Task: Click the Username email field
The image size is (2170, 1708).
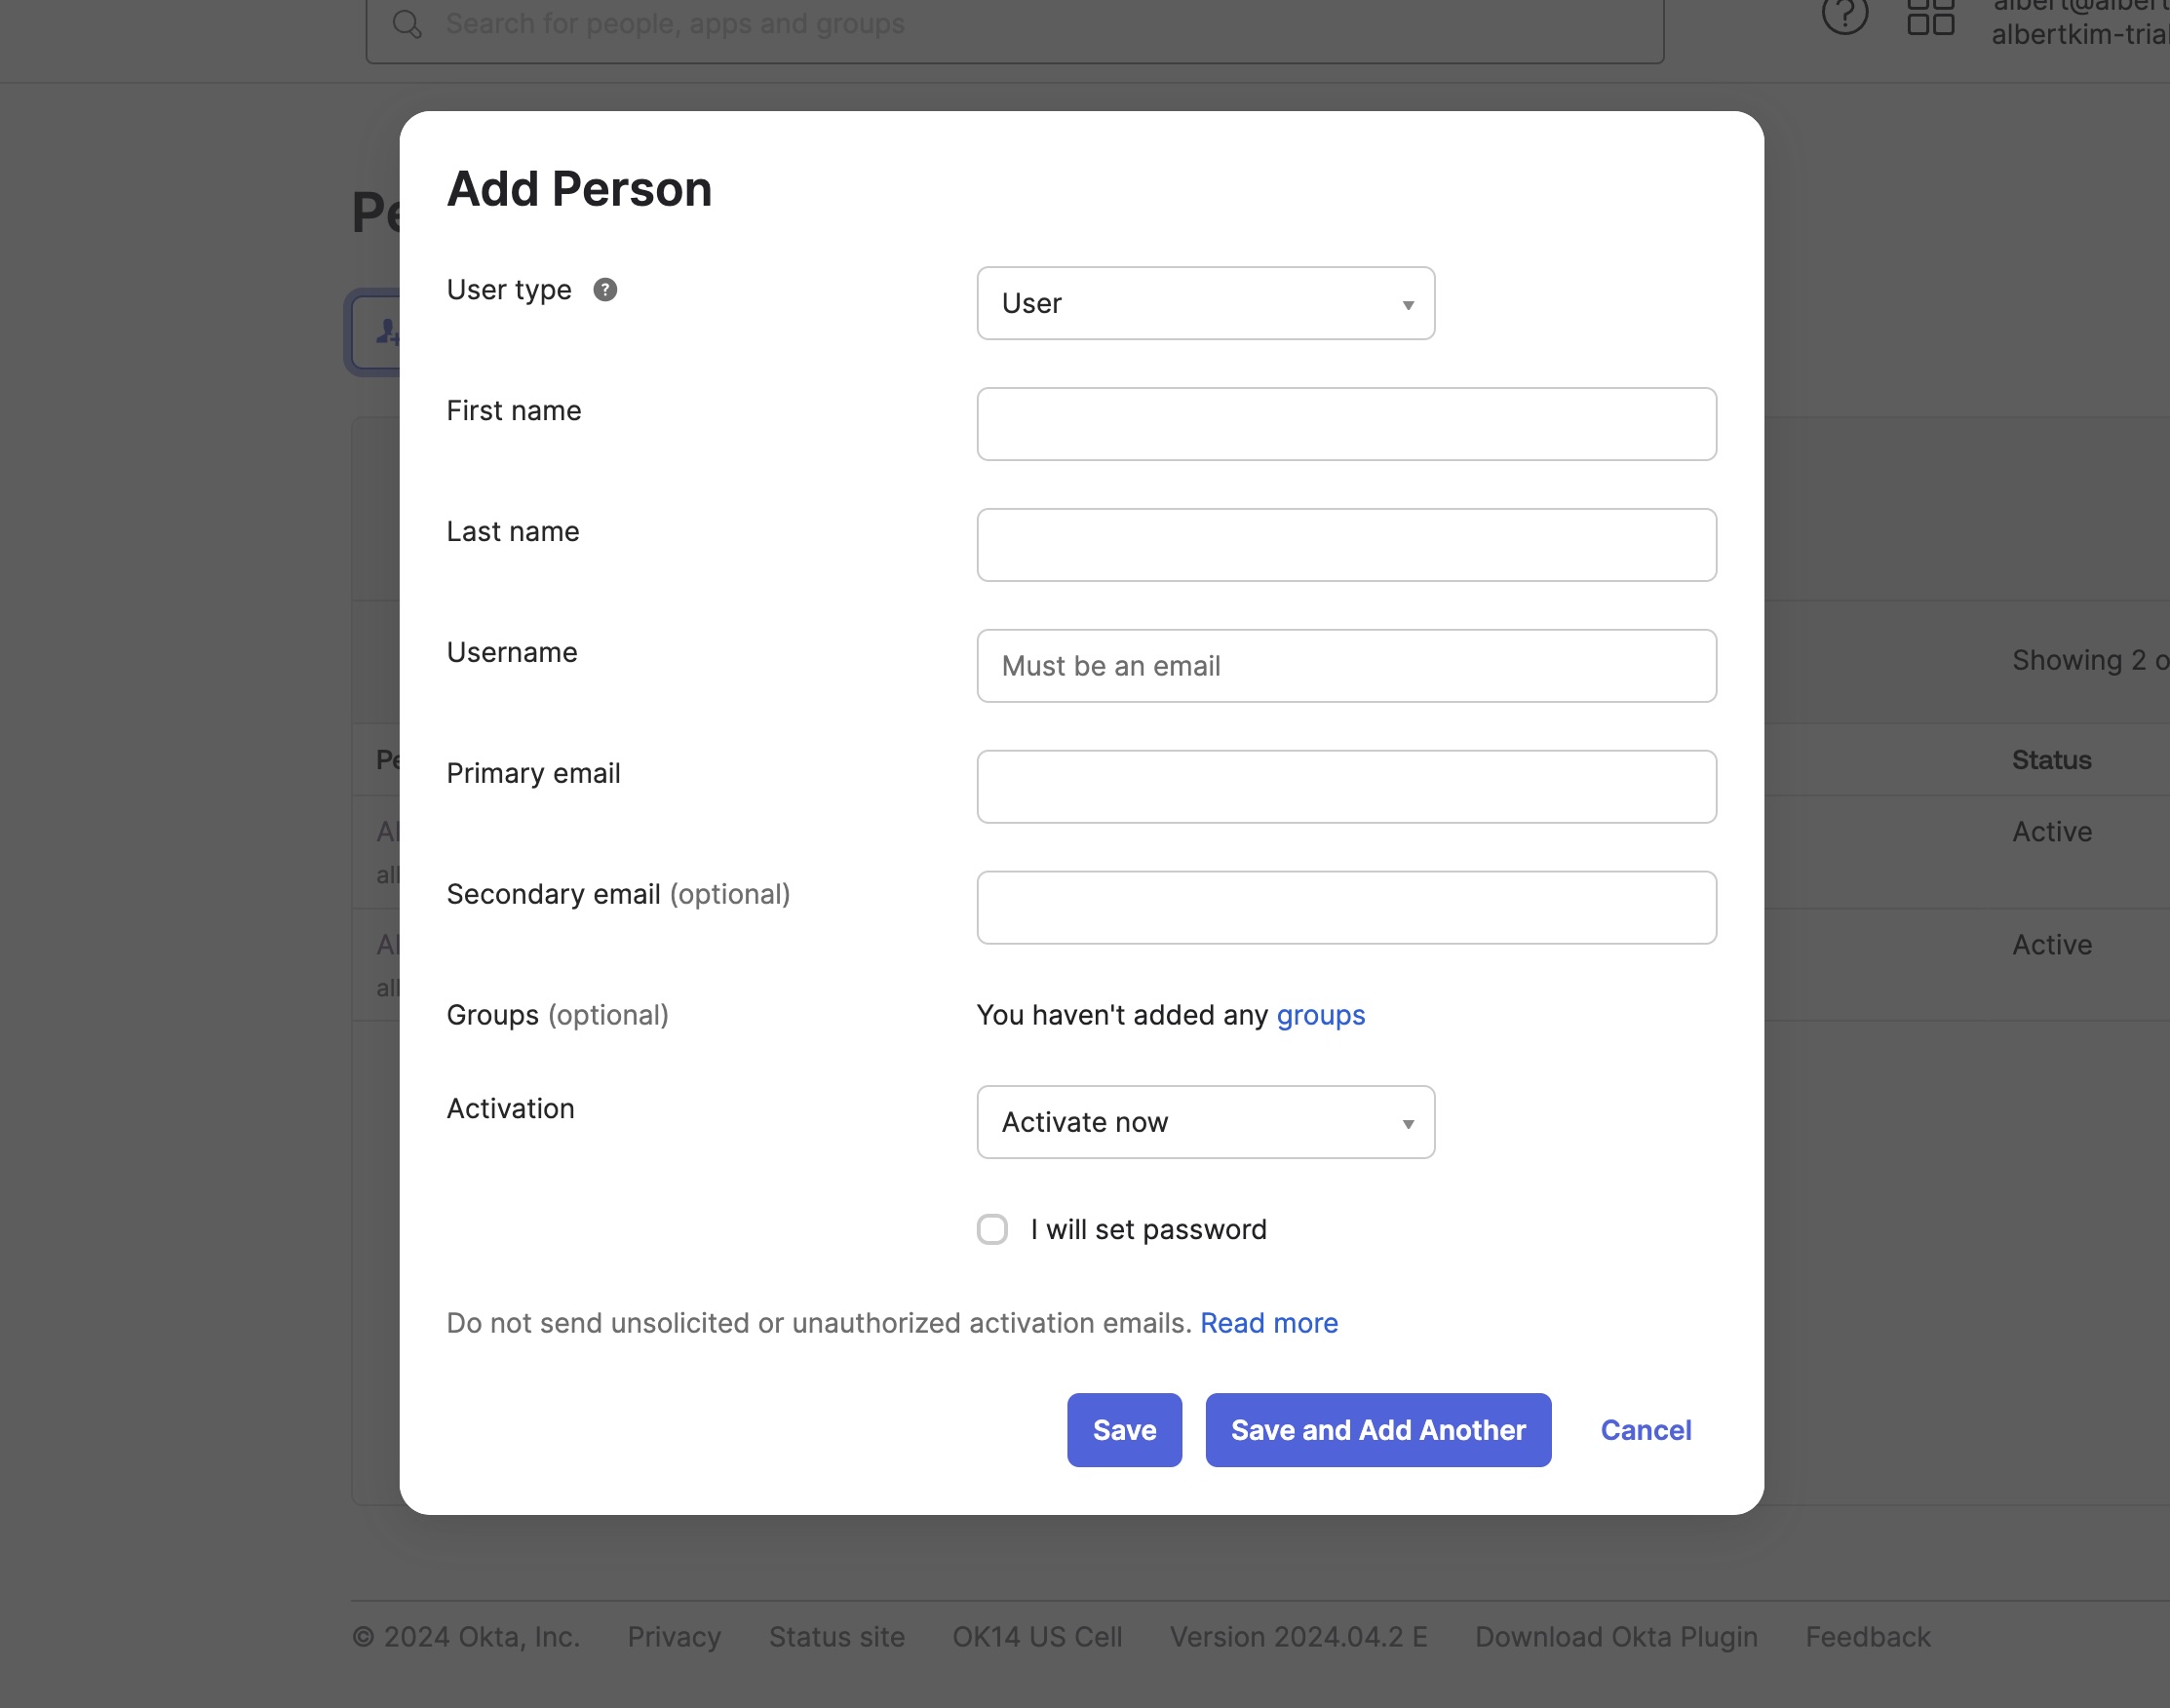Action: coord(1346,666)
